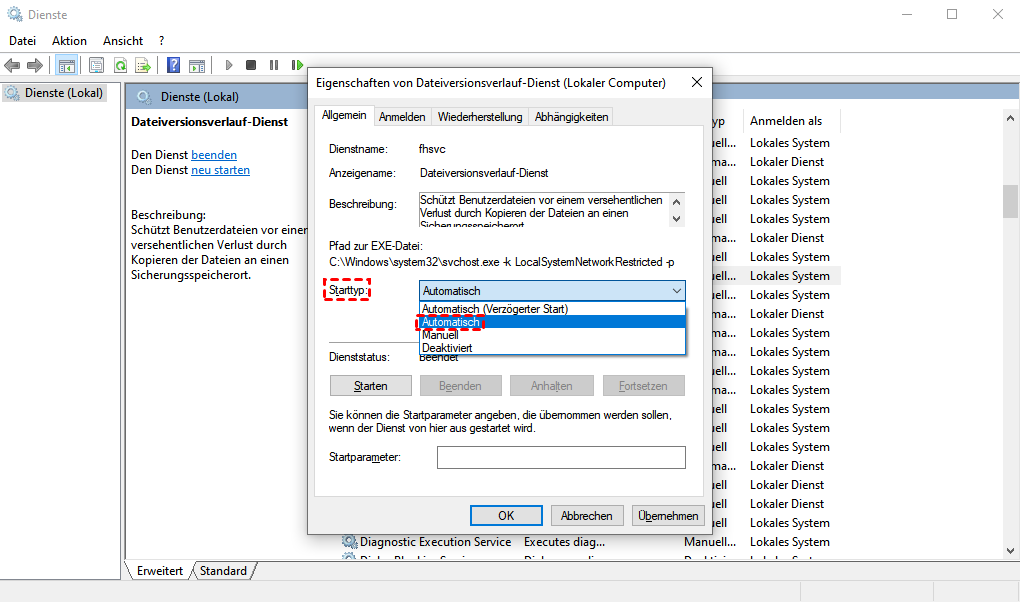Click into the Startparameter text field
This screenshot has width=1020, height=602.
click(x=561, y=457)
